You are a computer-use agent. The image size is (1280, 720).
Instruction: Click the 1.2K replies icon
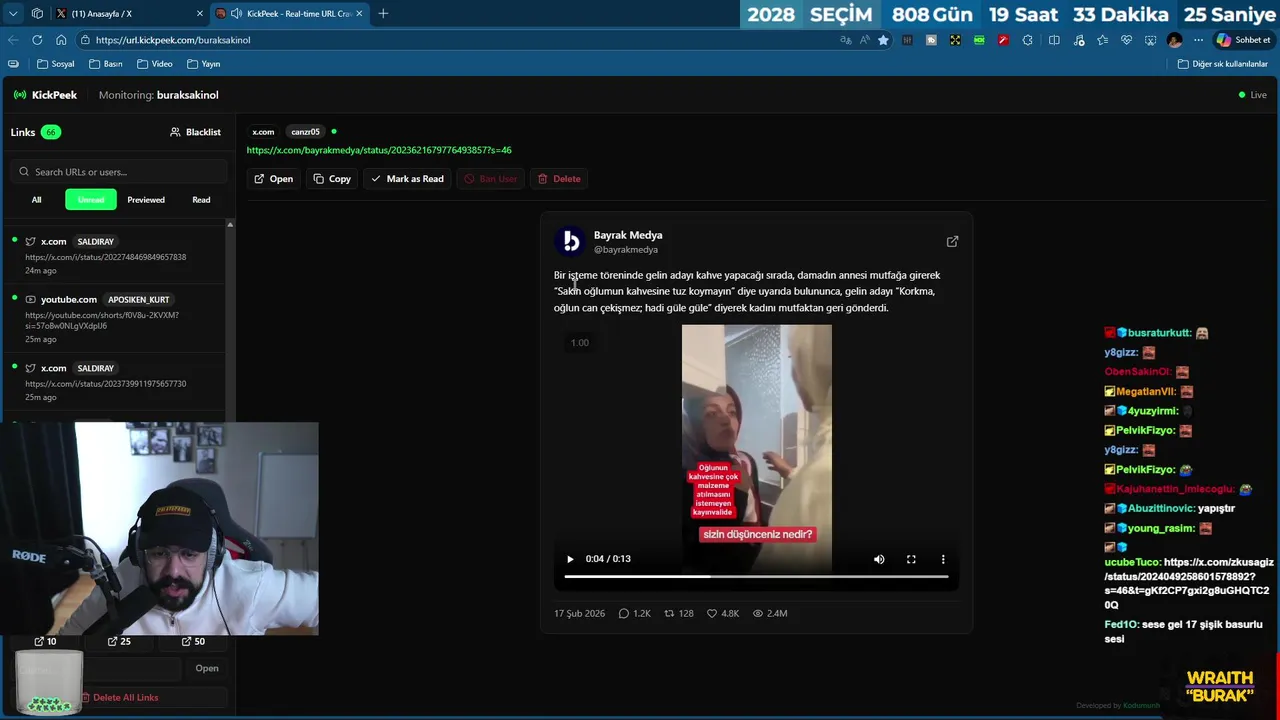click(x=624, y=613)
